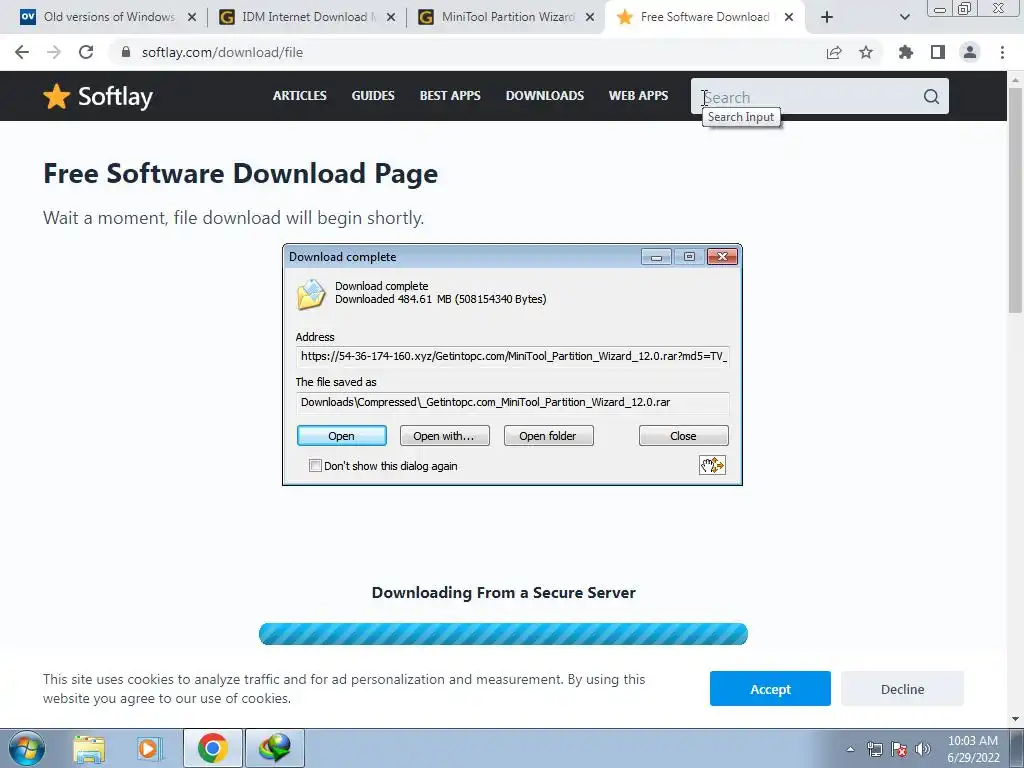Open a new tab with plus button

tap(827, 17)
